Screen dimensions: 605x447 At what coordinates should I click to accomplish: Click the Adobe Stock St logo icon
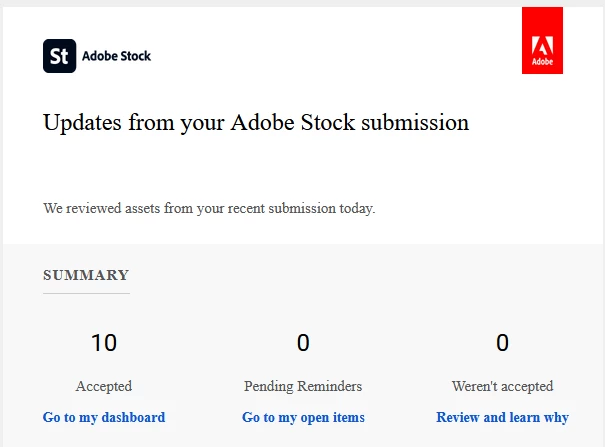[x=59, y=56]
